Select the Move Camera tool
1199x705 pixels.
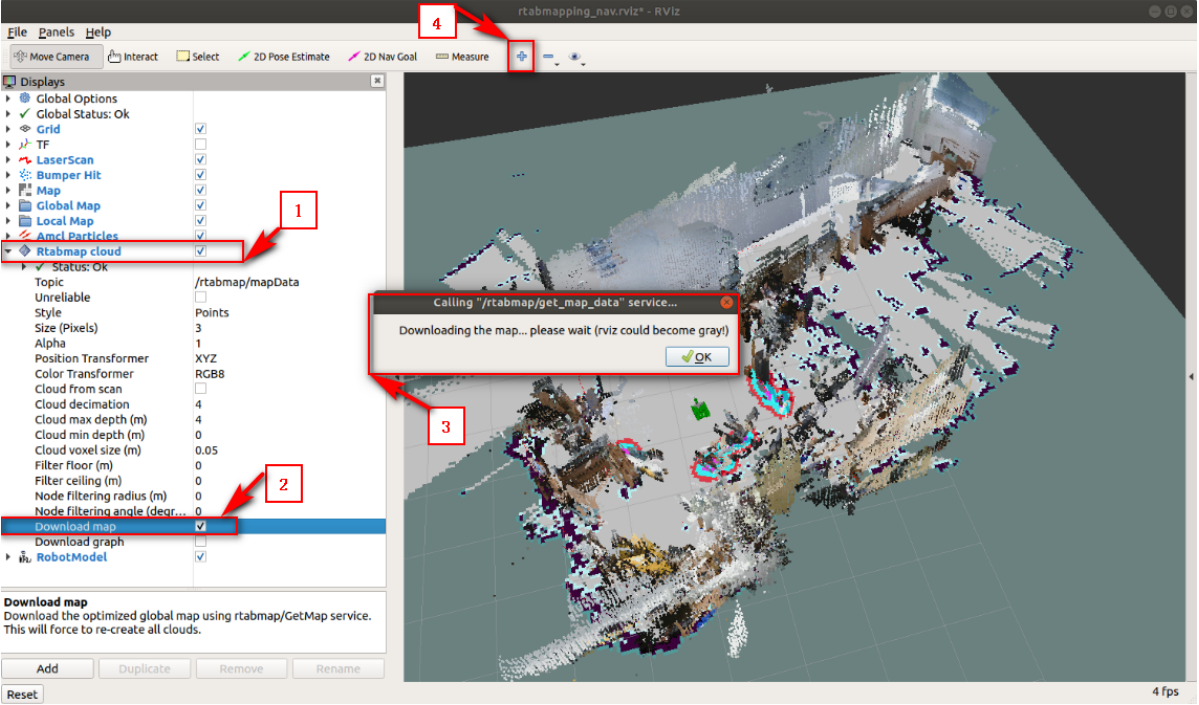click(54, 57)
